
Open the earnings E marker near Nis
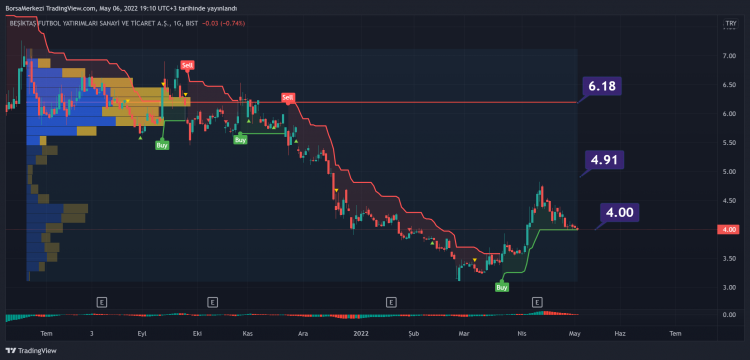click(538, 302)
